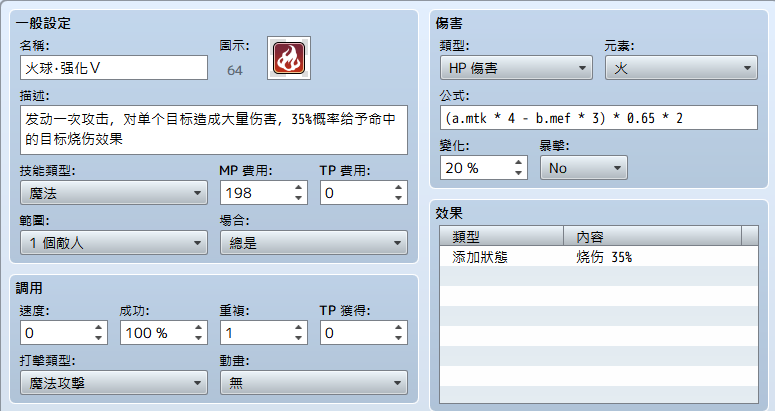Click the 名稱 field containing 火球·强化Ⅴ

[x=114, y=68]
